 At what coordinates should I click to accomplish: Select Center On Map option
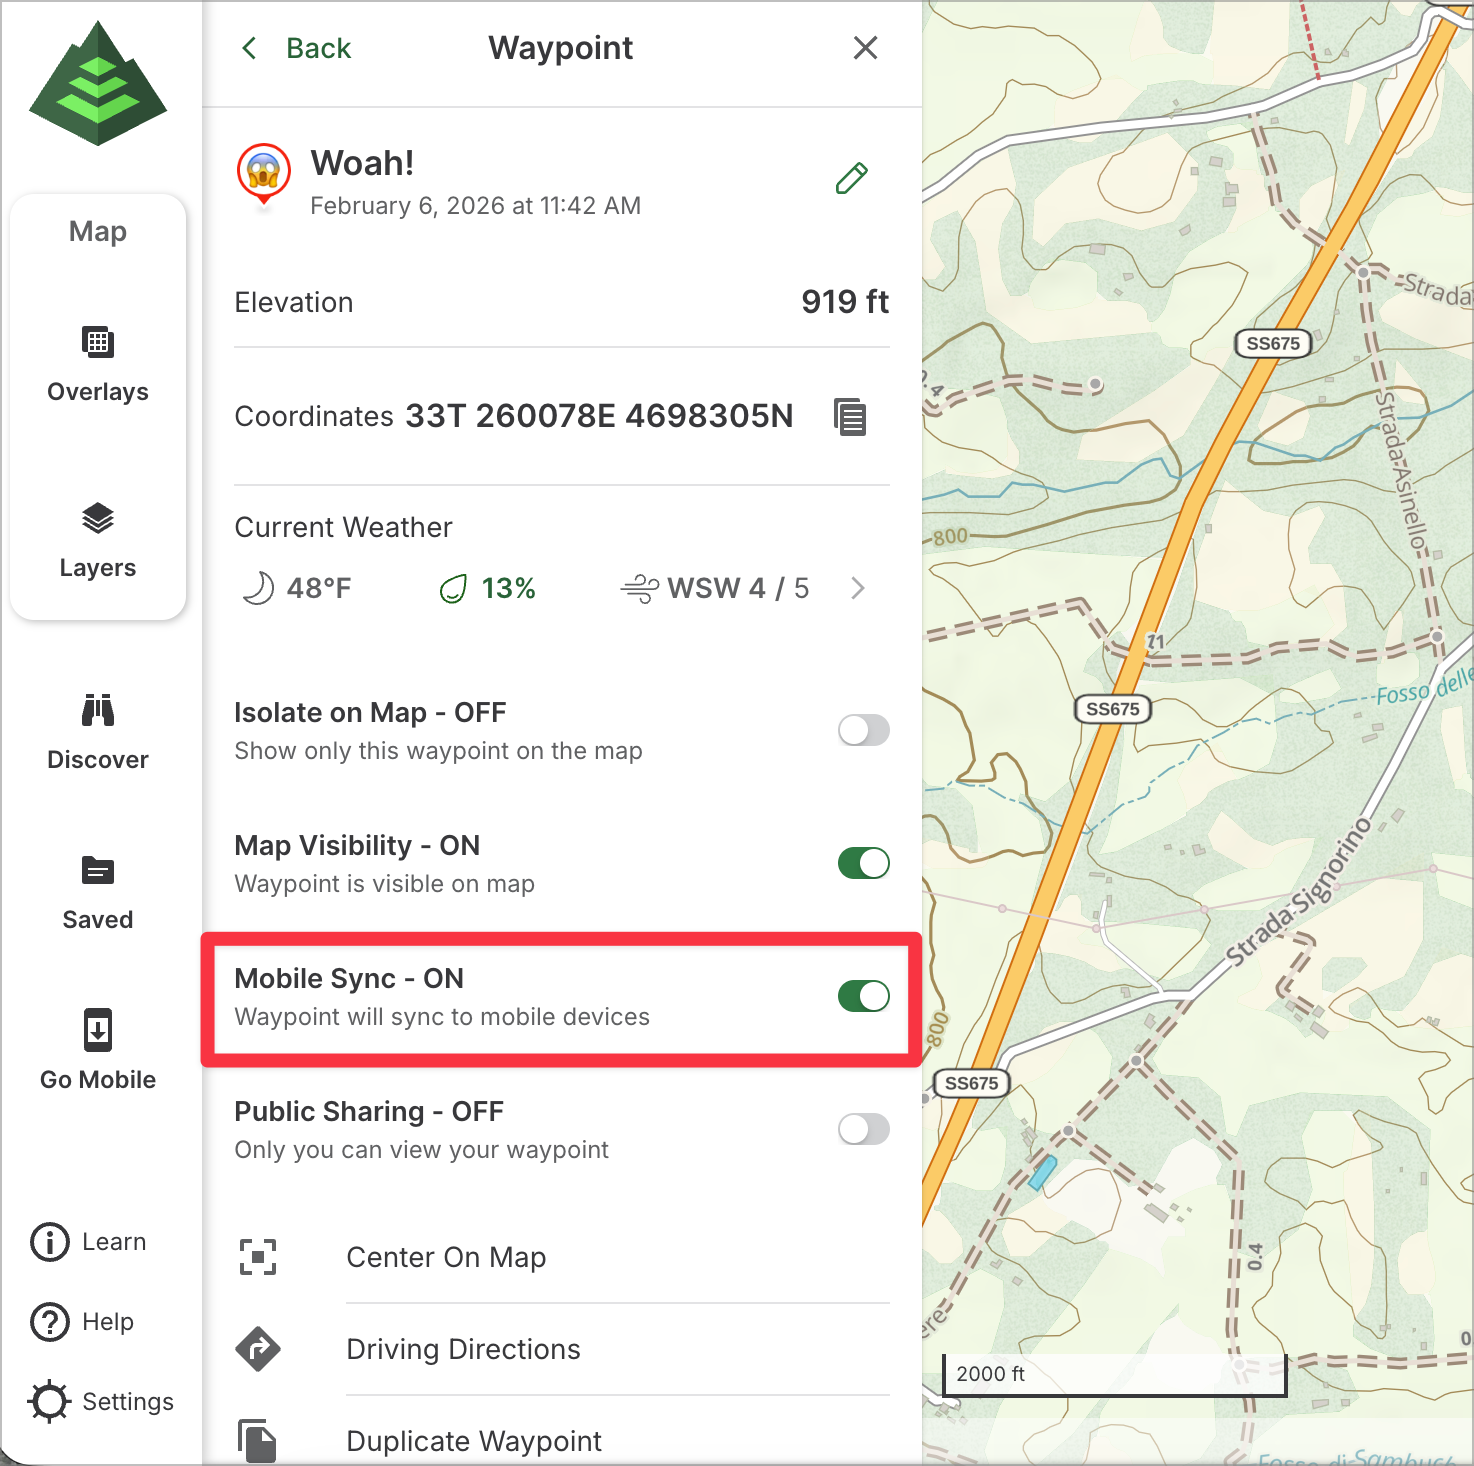coord(446,1257)
